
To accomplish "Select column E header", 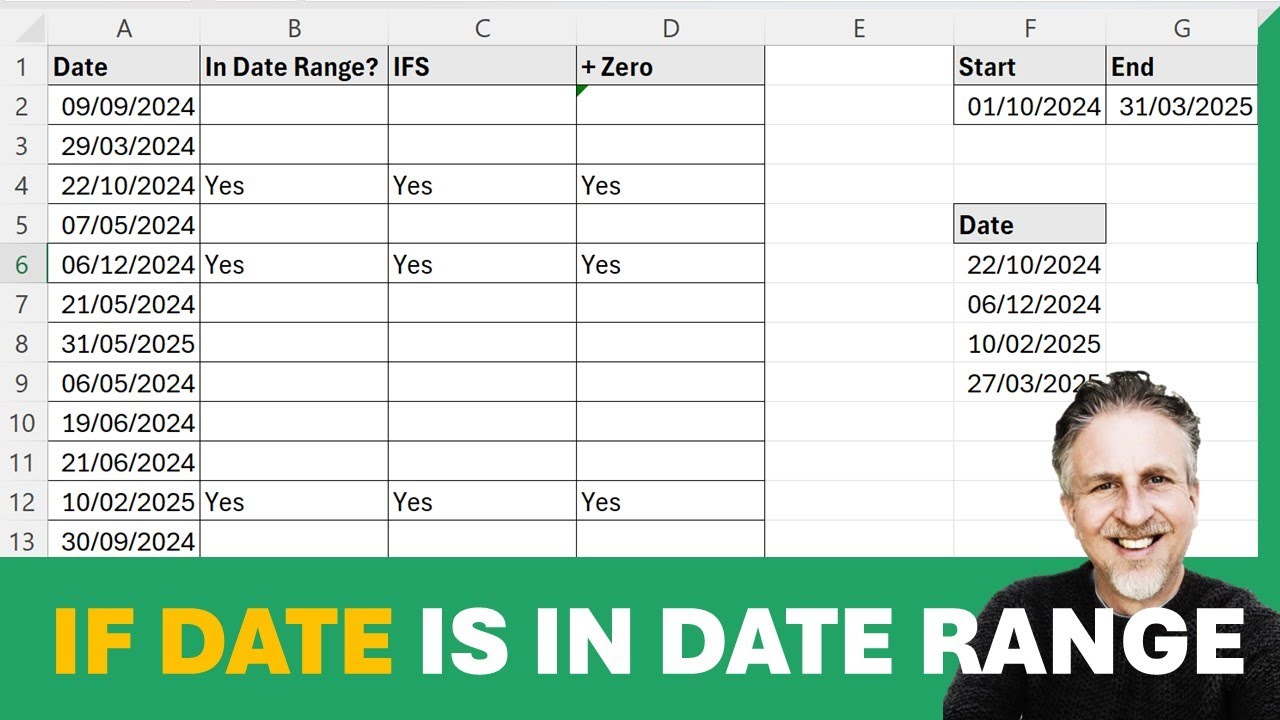I will (859, 29).
